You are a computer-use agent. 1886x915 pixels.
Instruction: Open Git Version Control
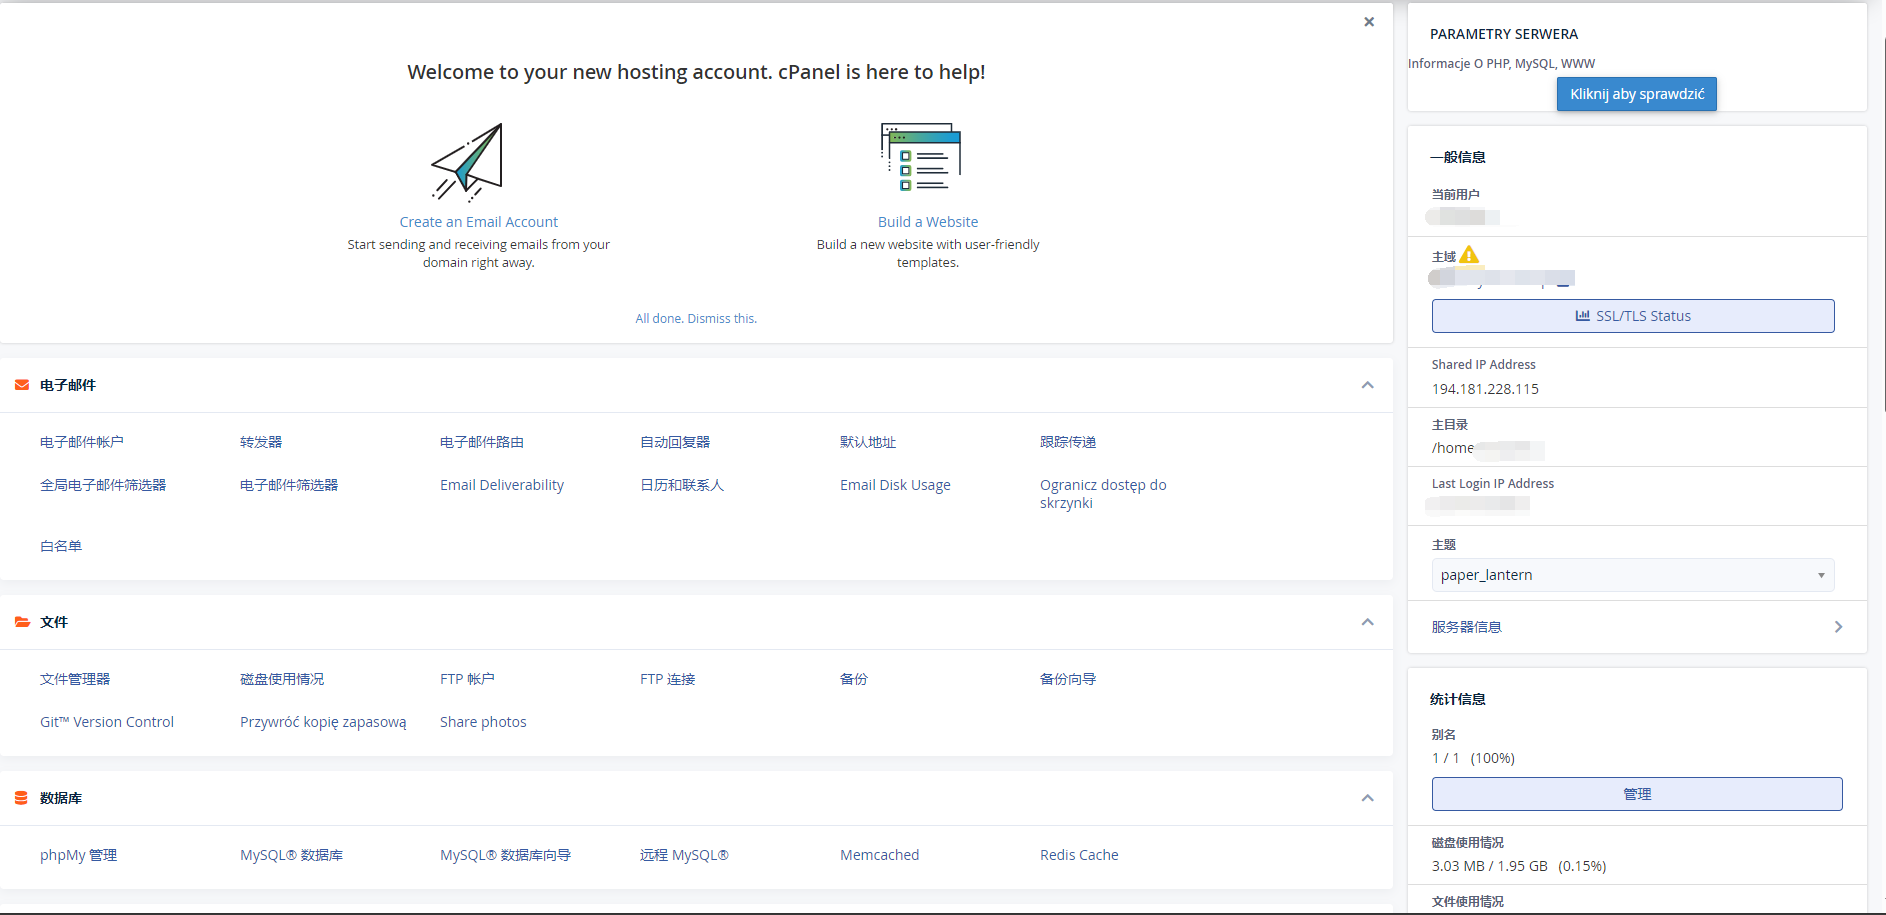(107, 722)
